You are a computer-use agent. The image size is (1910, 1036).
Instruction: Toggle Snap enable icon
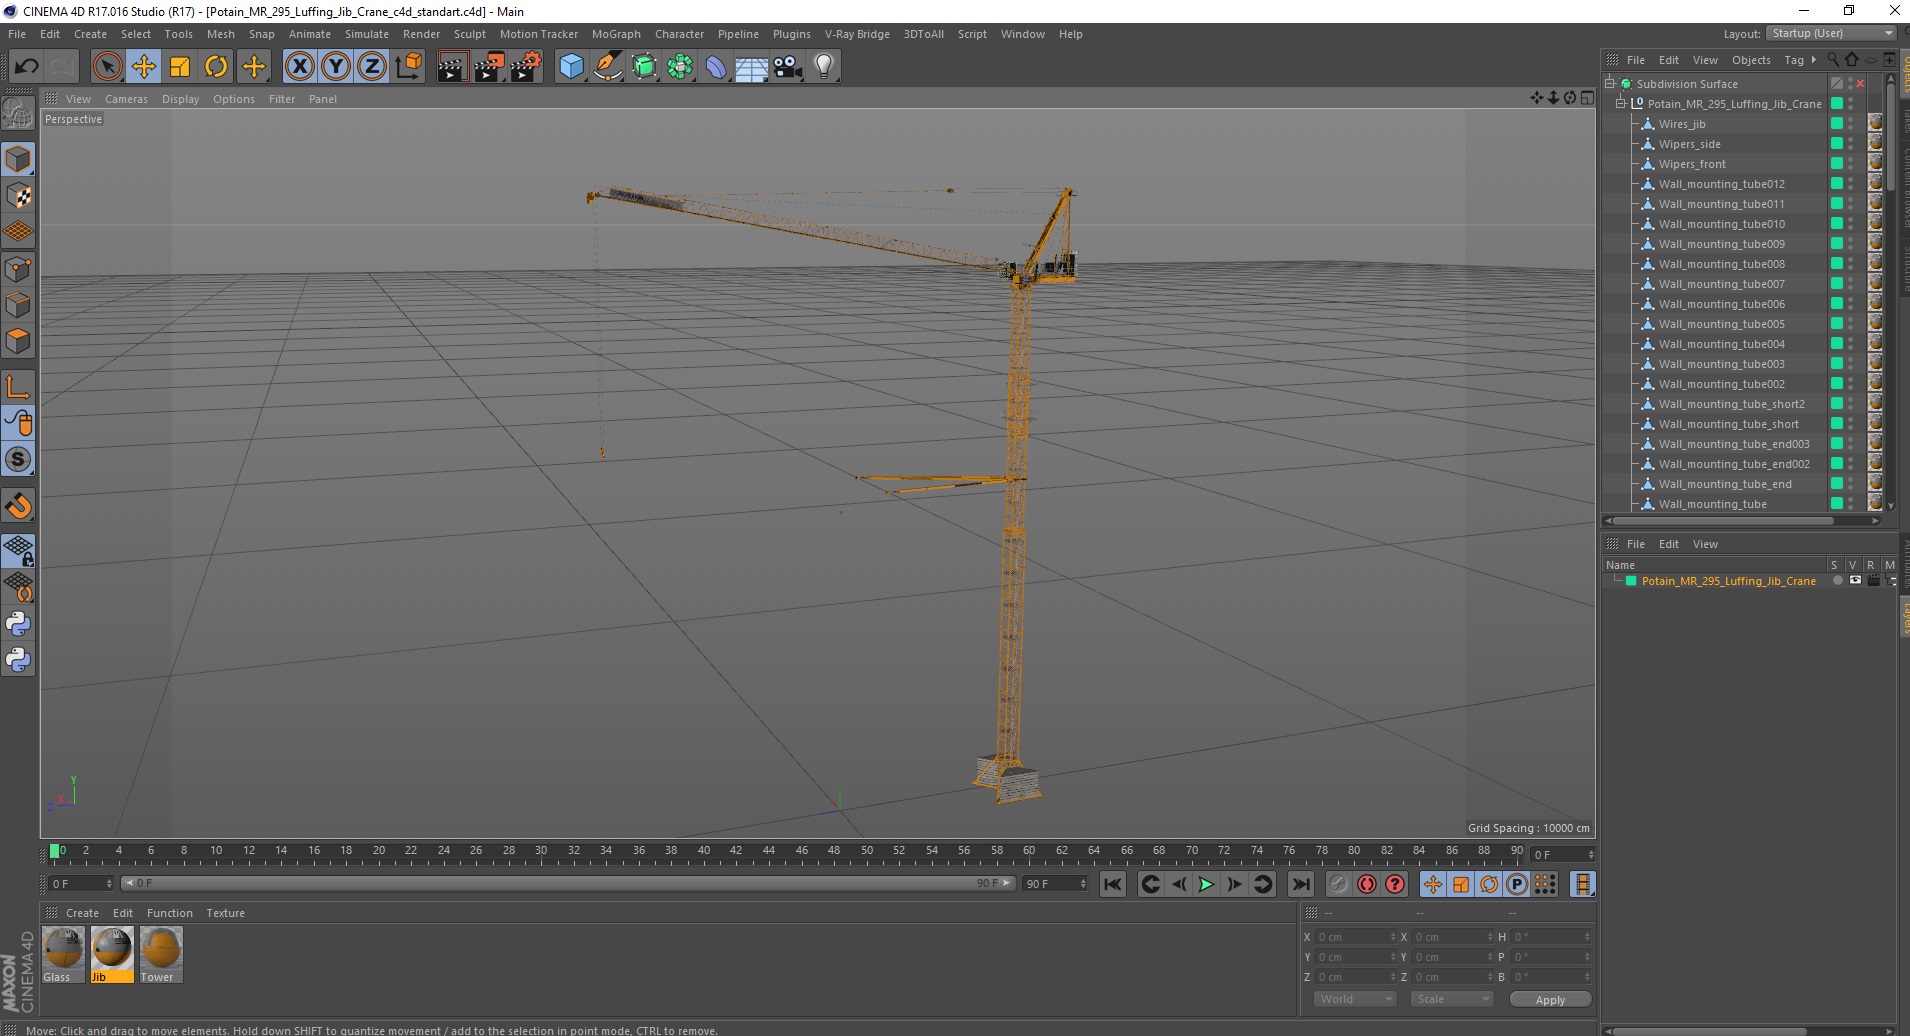[18, 460]
